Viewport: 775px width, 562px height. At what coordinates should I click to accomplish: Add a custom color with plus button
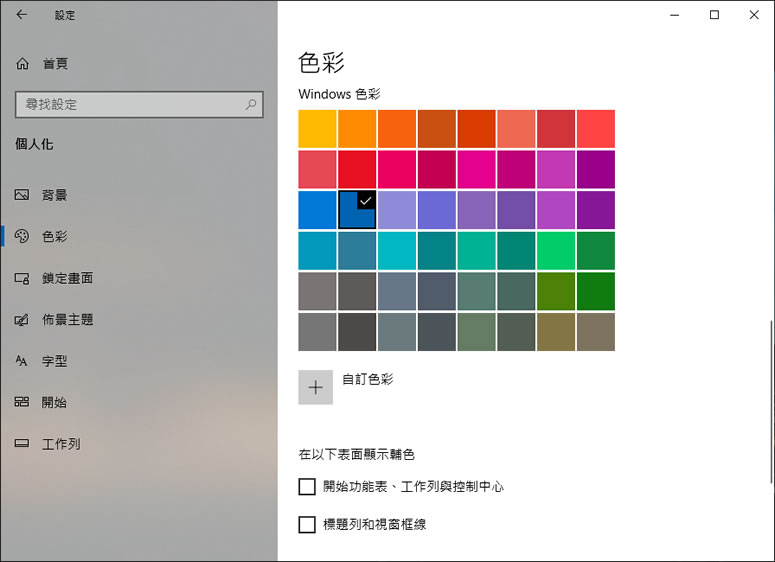315,387
